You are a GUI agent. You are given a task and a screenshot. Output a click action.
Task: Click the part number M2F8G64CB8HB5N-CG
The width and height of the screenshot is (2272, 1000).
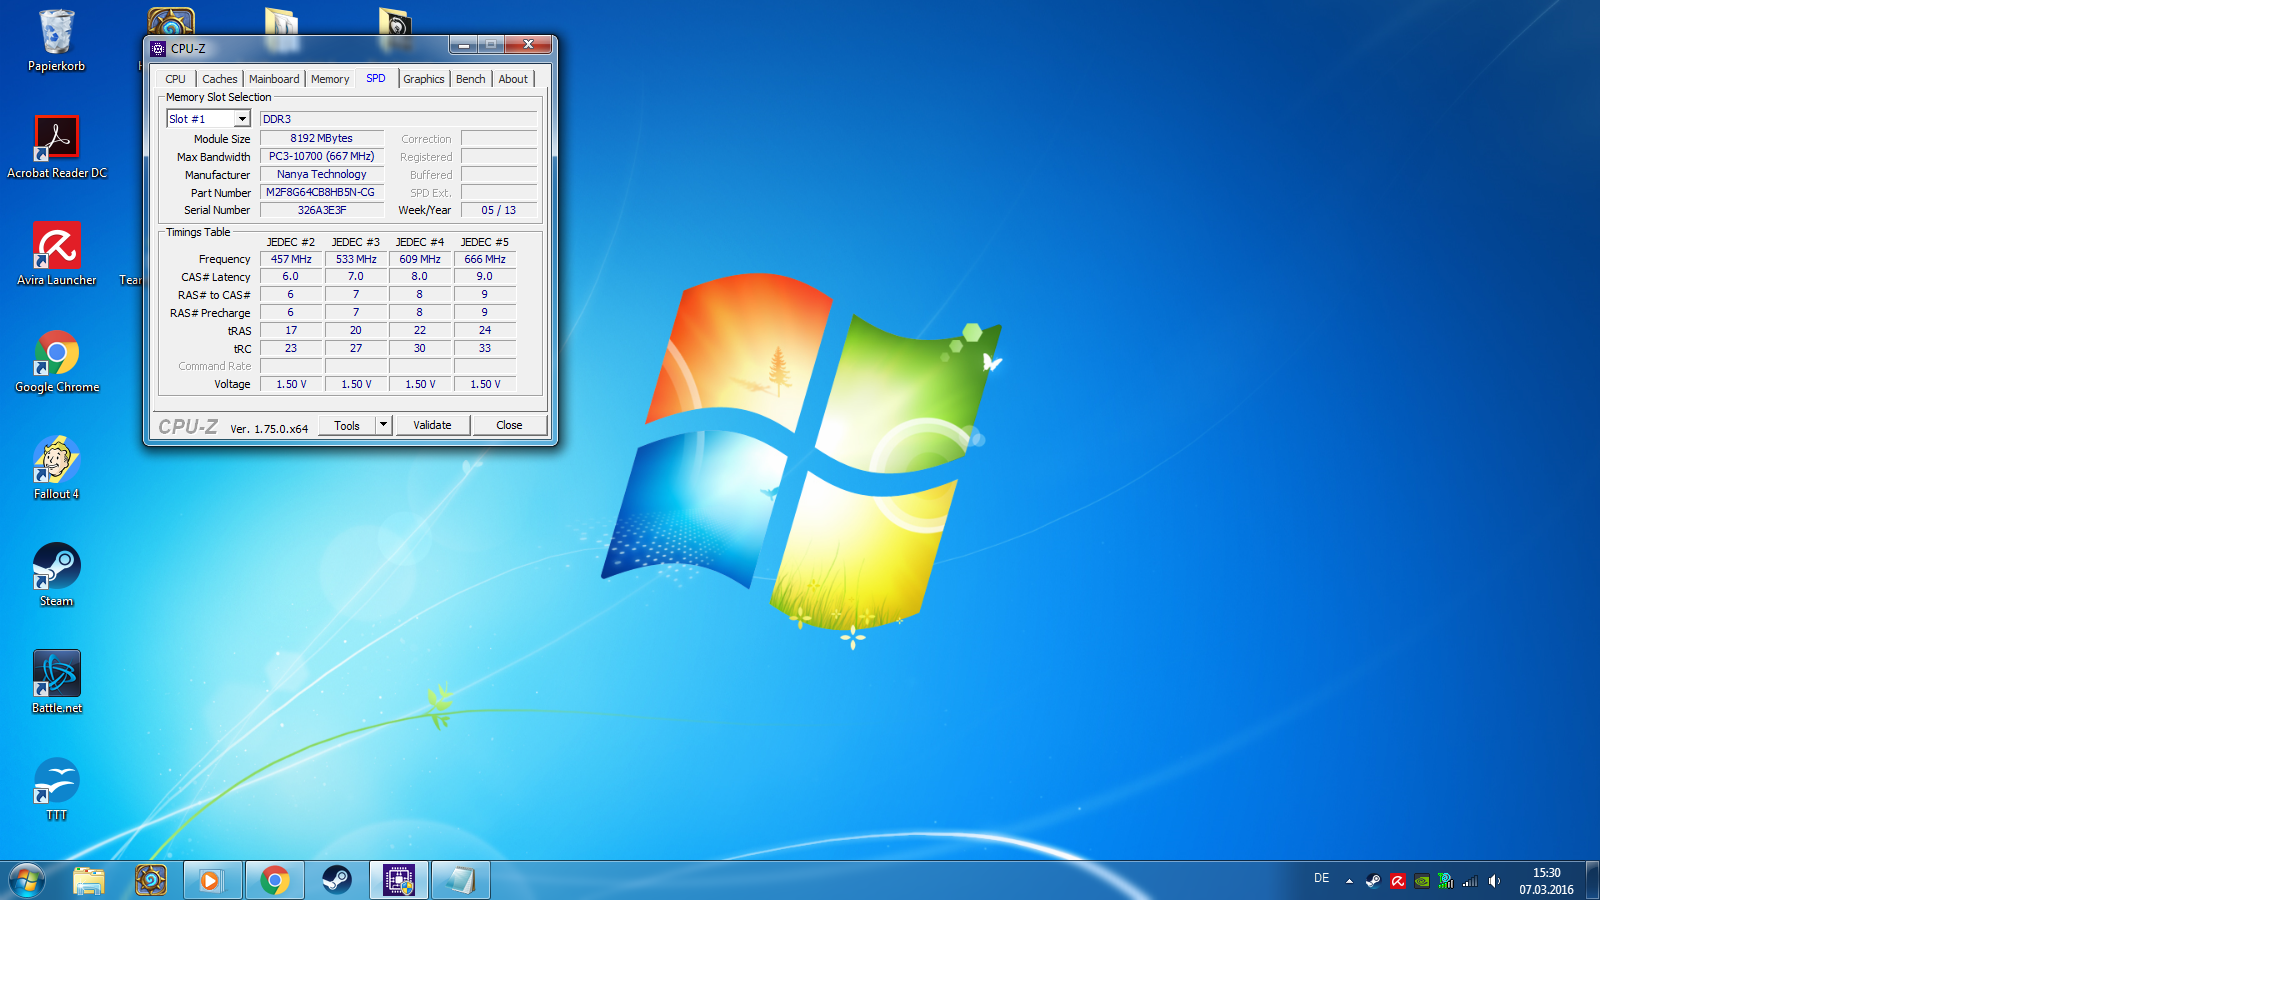321,192
